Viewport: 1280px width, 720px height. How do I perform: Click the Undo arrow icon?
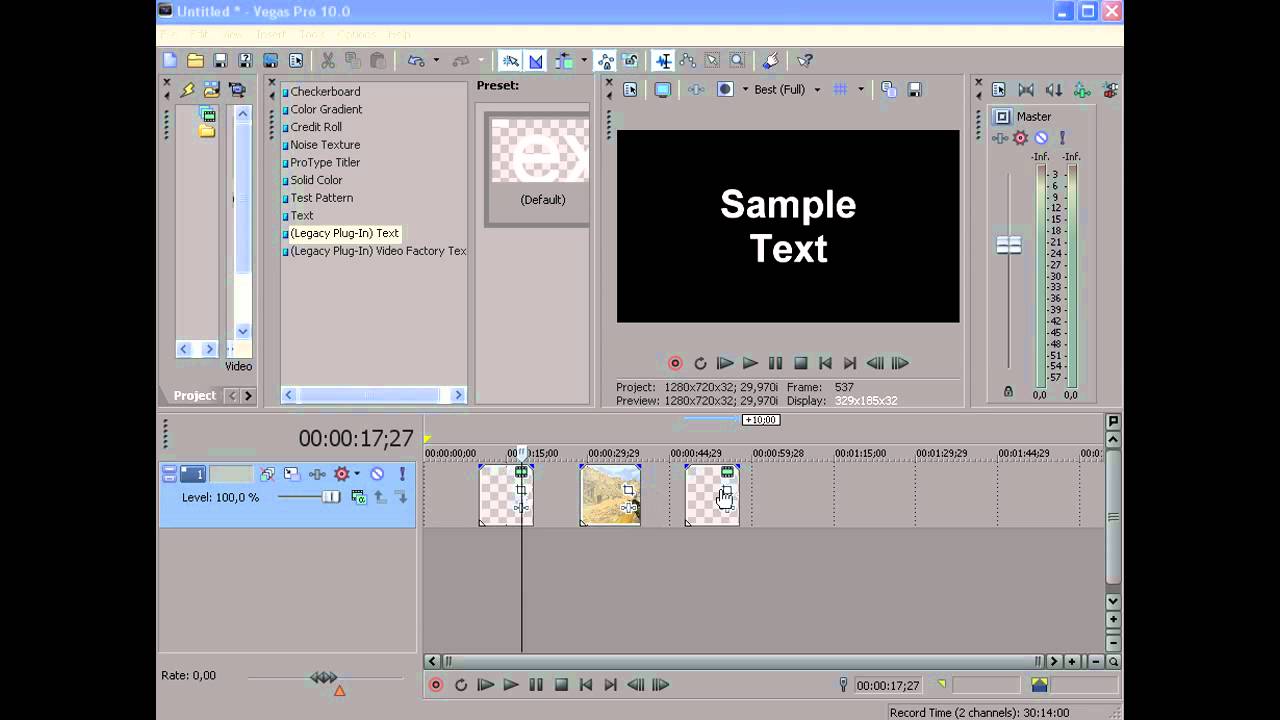(416, 61)
